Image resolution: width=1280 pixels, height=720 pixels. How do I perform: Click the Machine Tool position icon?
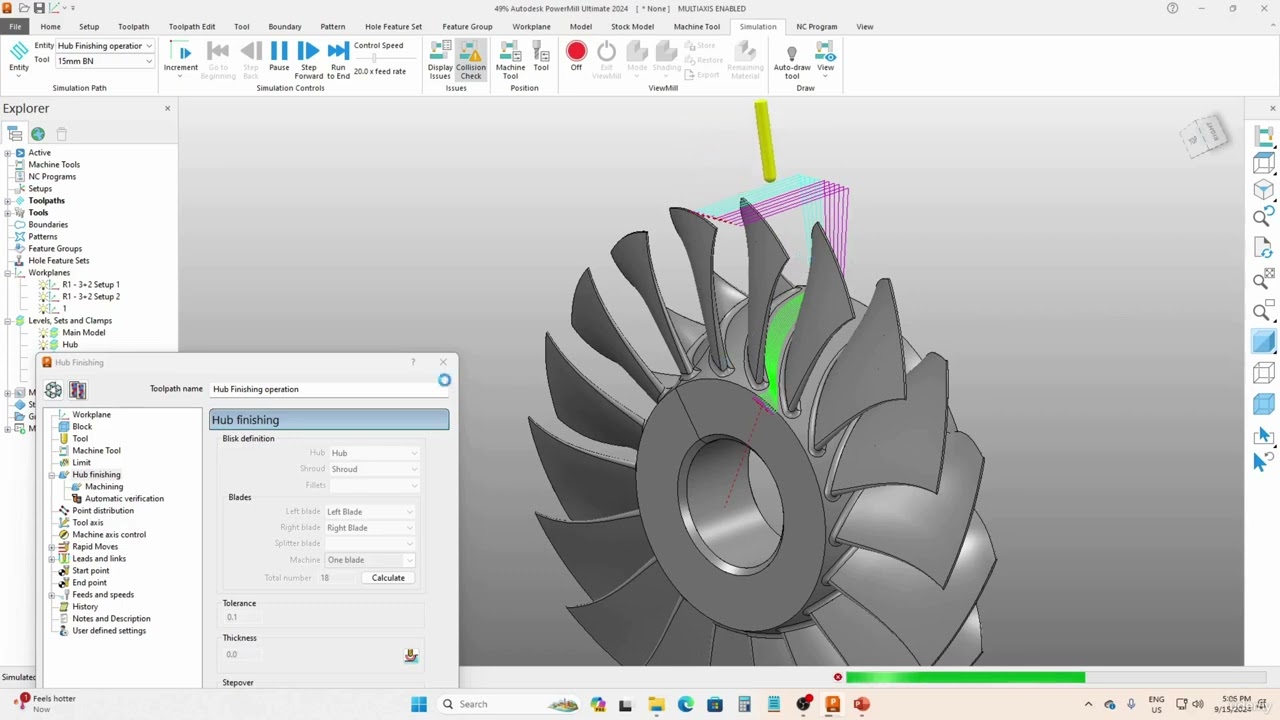[510, 51]
